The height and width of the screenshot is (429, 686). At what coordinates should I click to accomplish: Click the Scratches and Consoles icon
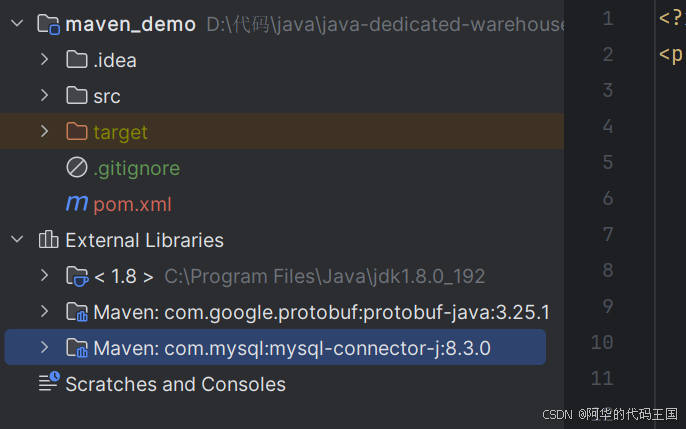click(x=49, y=384)
